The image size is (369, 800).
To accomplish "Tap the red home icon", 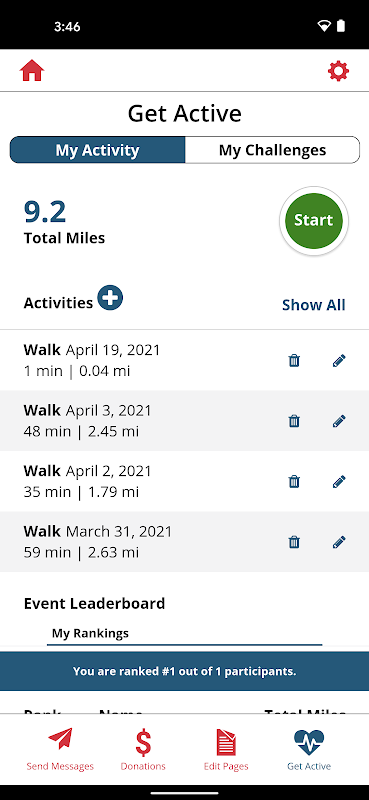I will pyautogui.click(x=32, y=71).
